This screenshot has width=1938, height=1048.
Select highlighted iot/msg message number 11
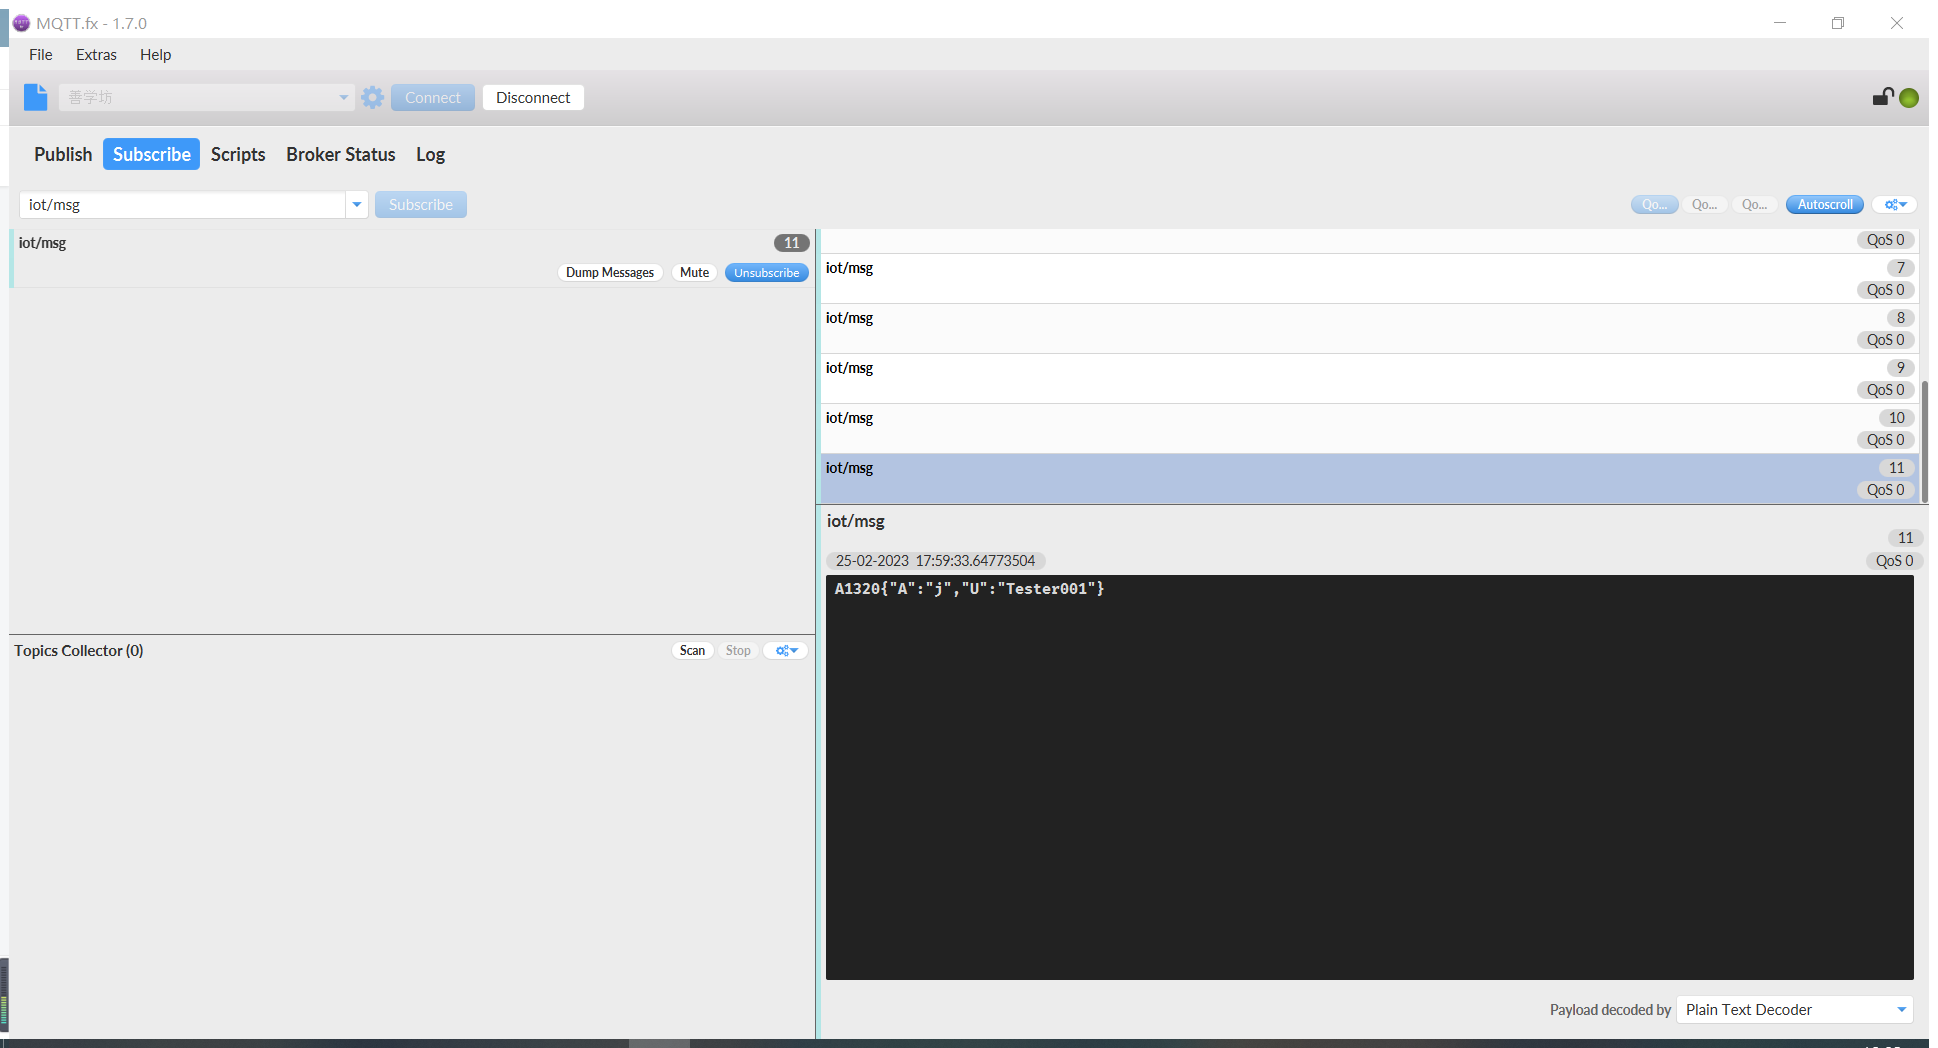(1369, 479)
